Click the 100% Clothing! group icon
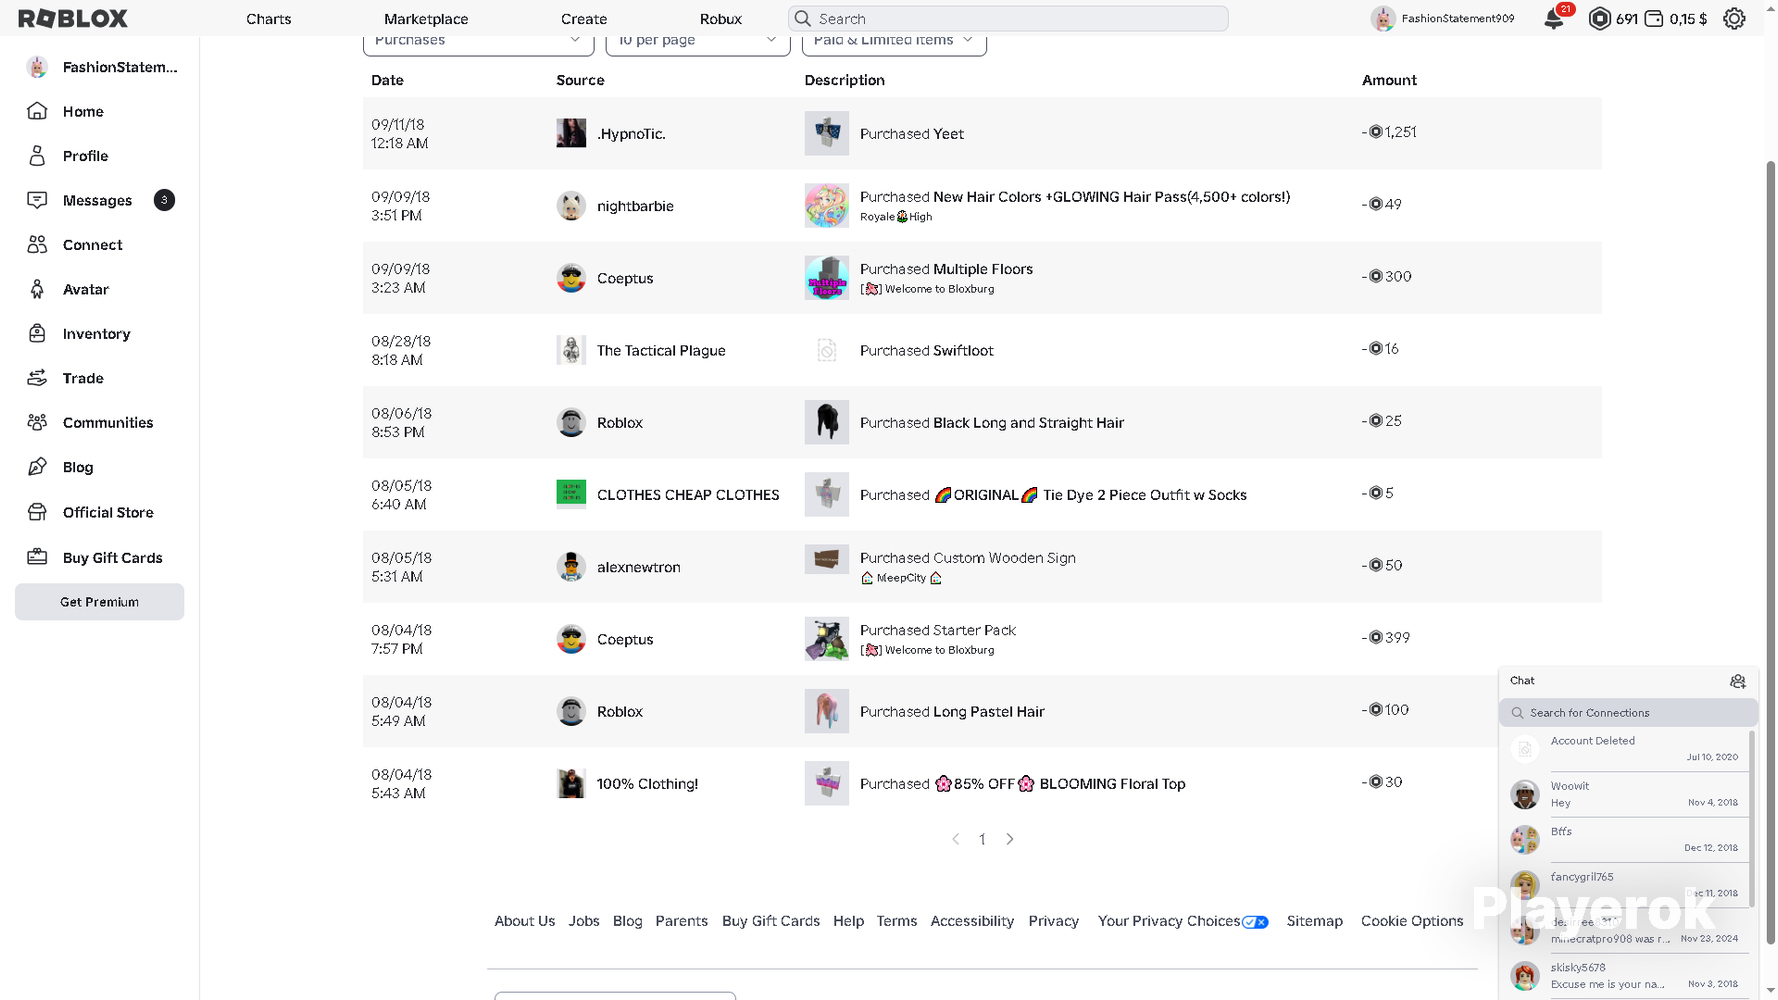Viewport: 1778px width, 1000px height. (x=571, y=783)
